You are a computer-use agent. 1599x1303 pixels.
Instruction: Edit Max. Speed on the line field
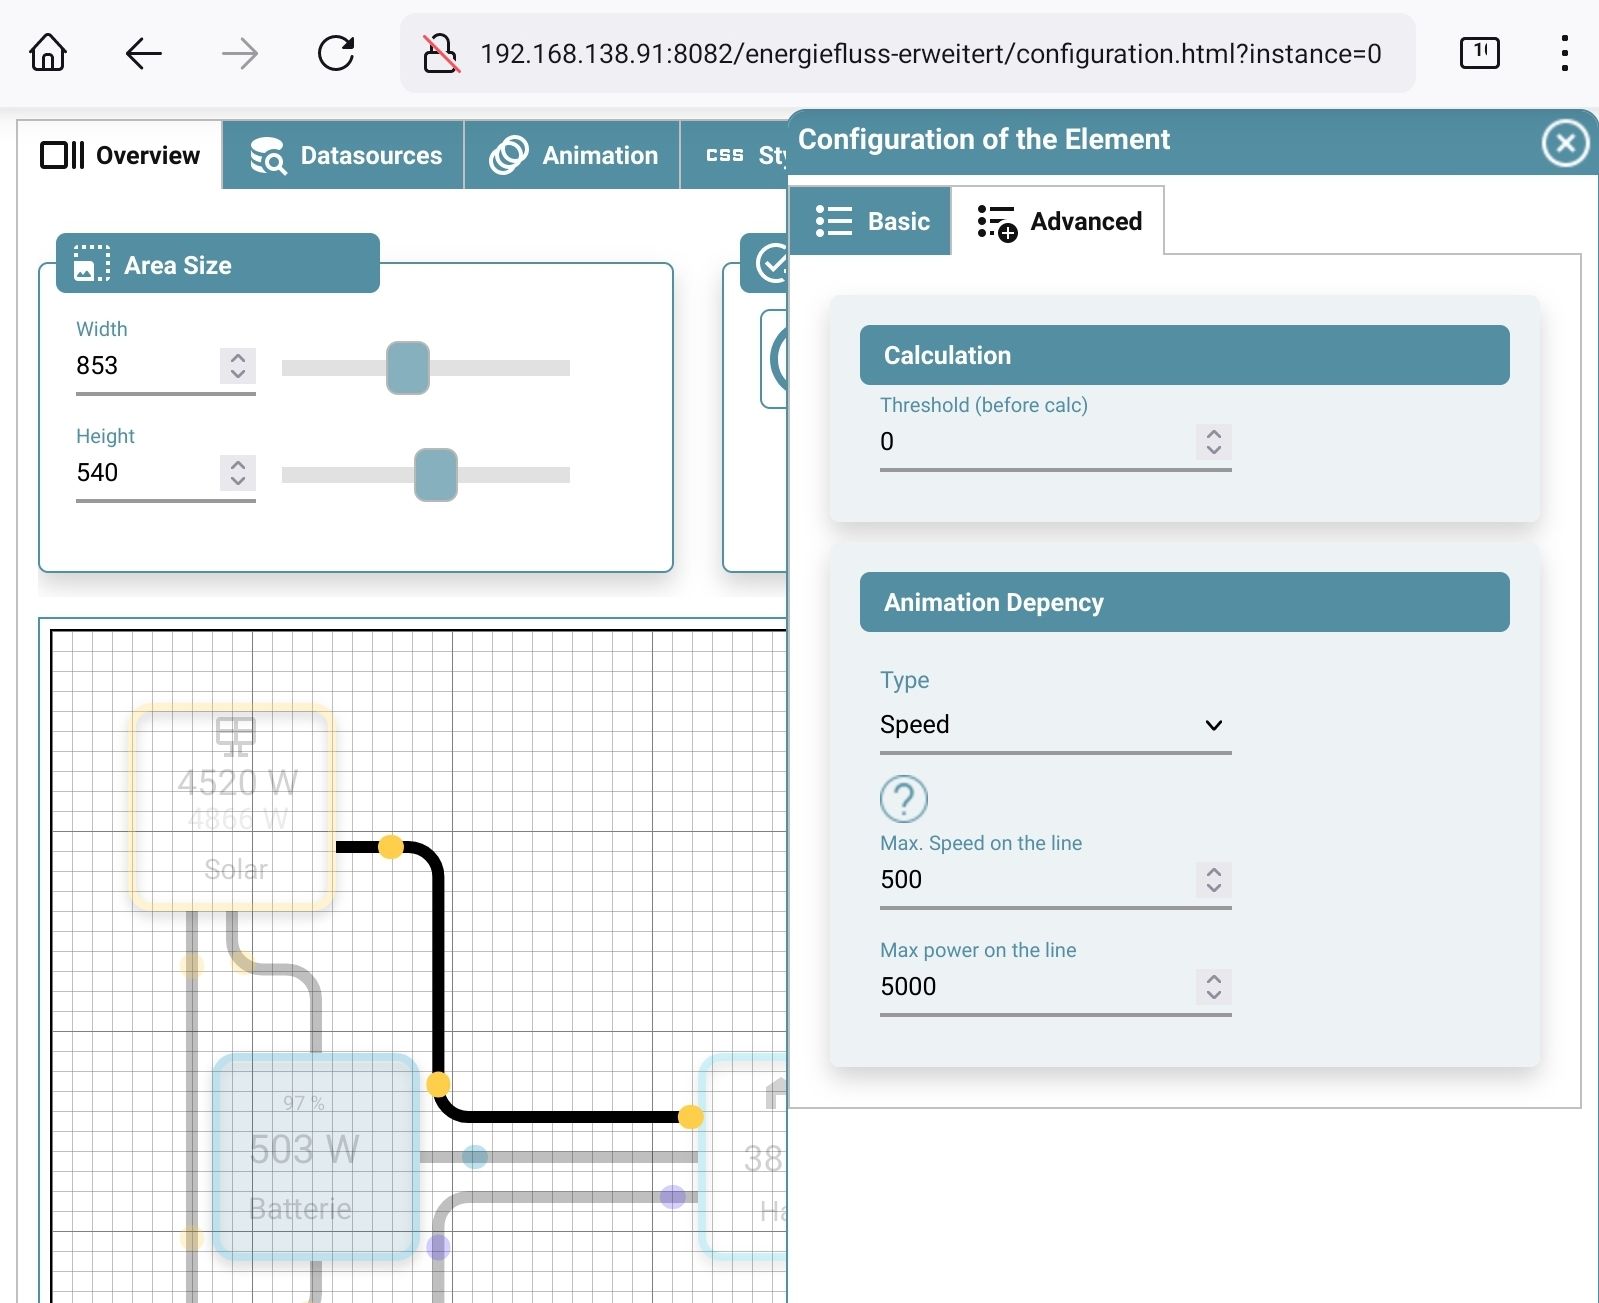[x=1036, y=880]
